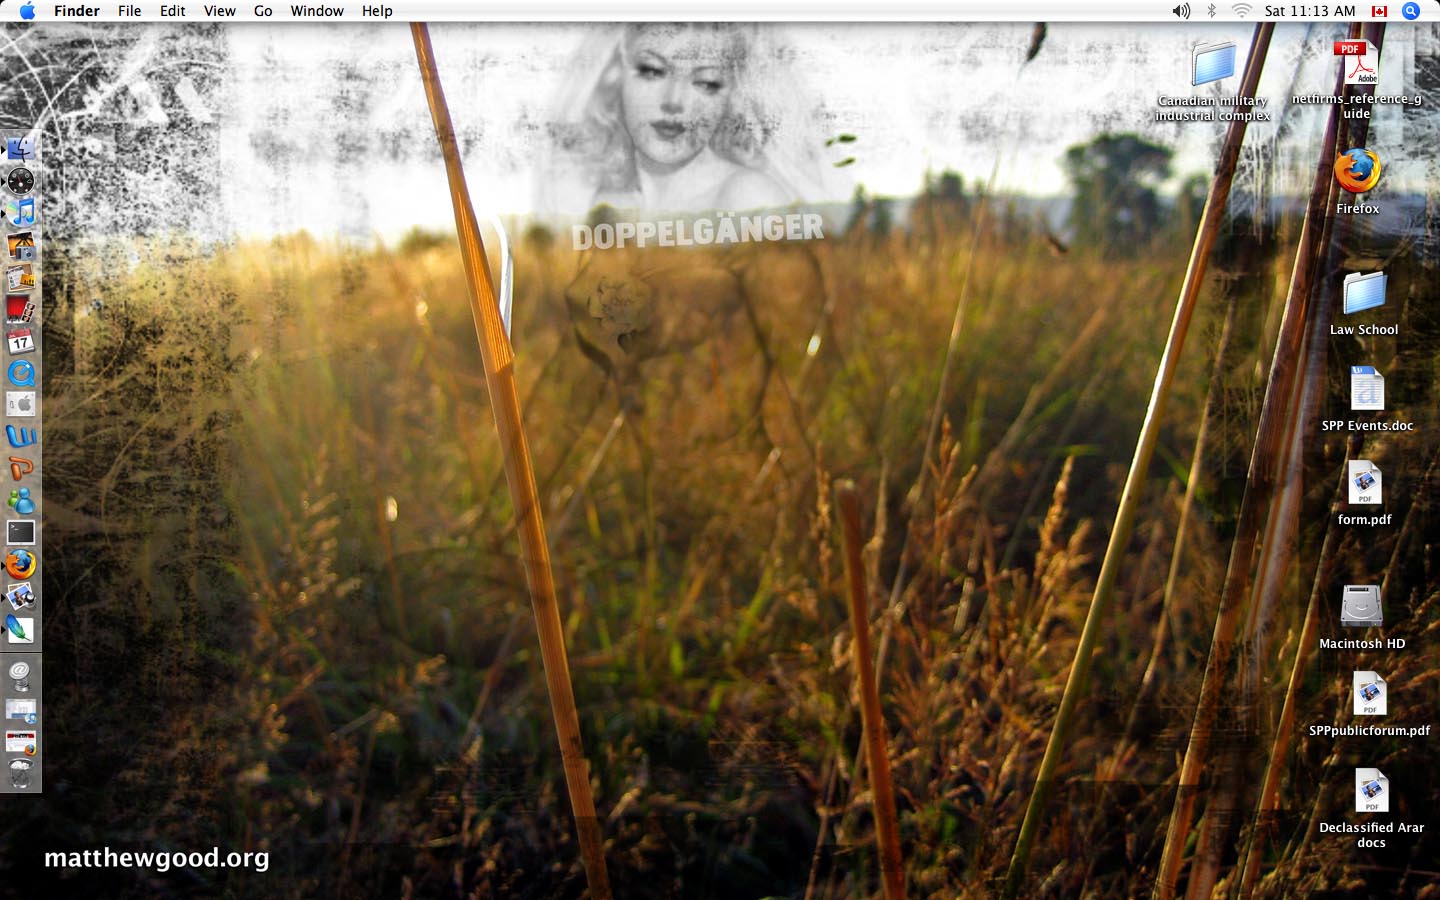Open the AirPort Wi-Fi status menu
The width and height of the screenshot is (1440, 900).
pyautogui.click(x=1241, y=11)
